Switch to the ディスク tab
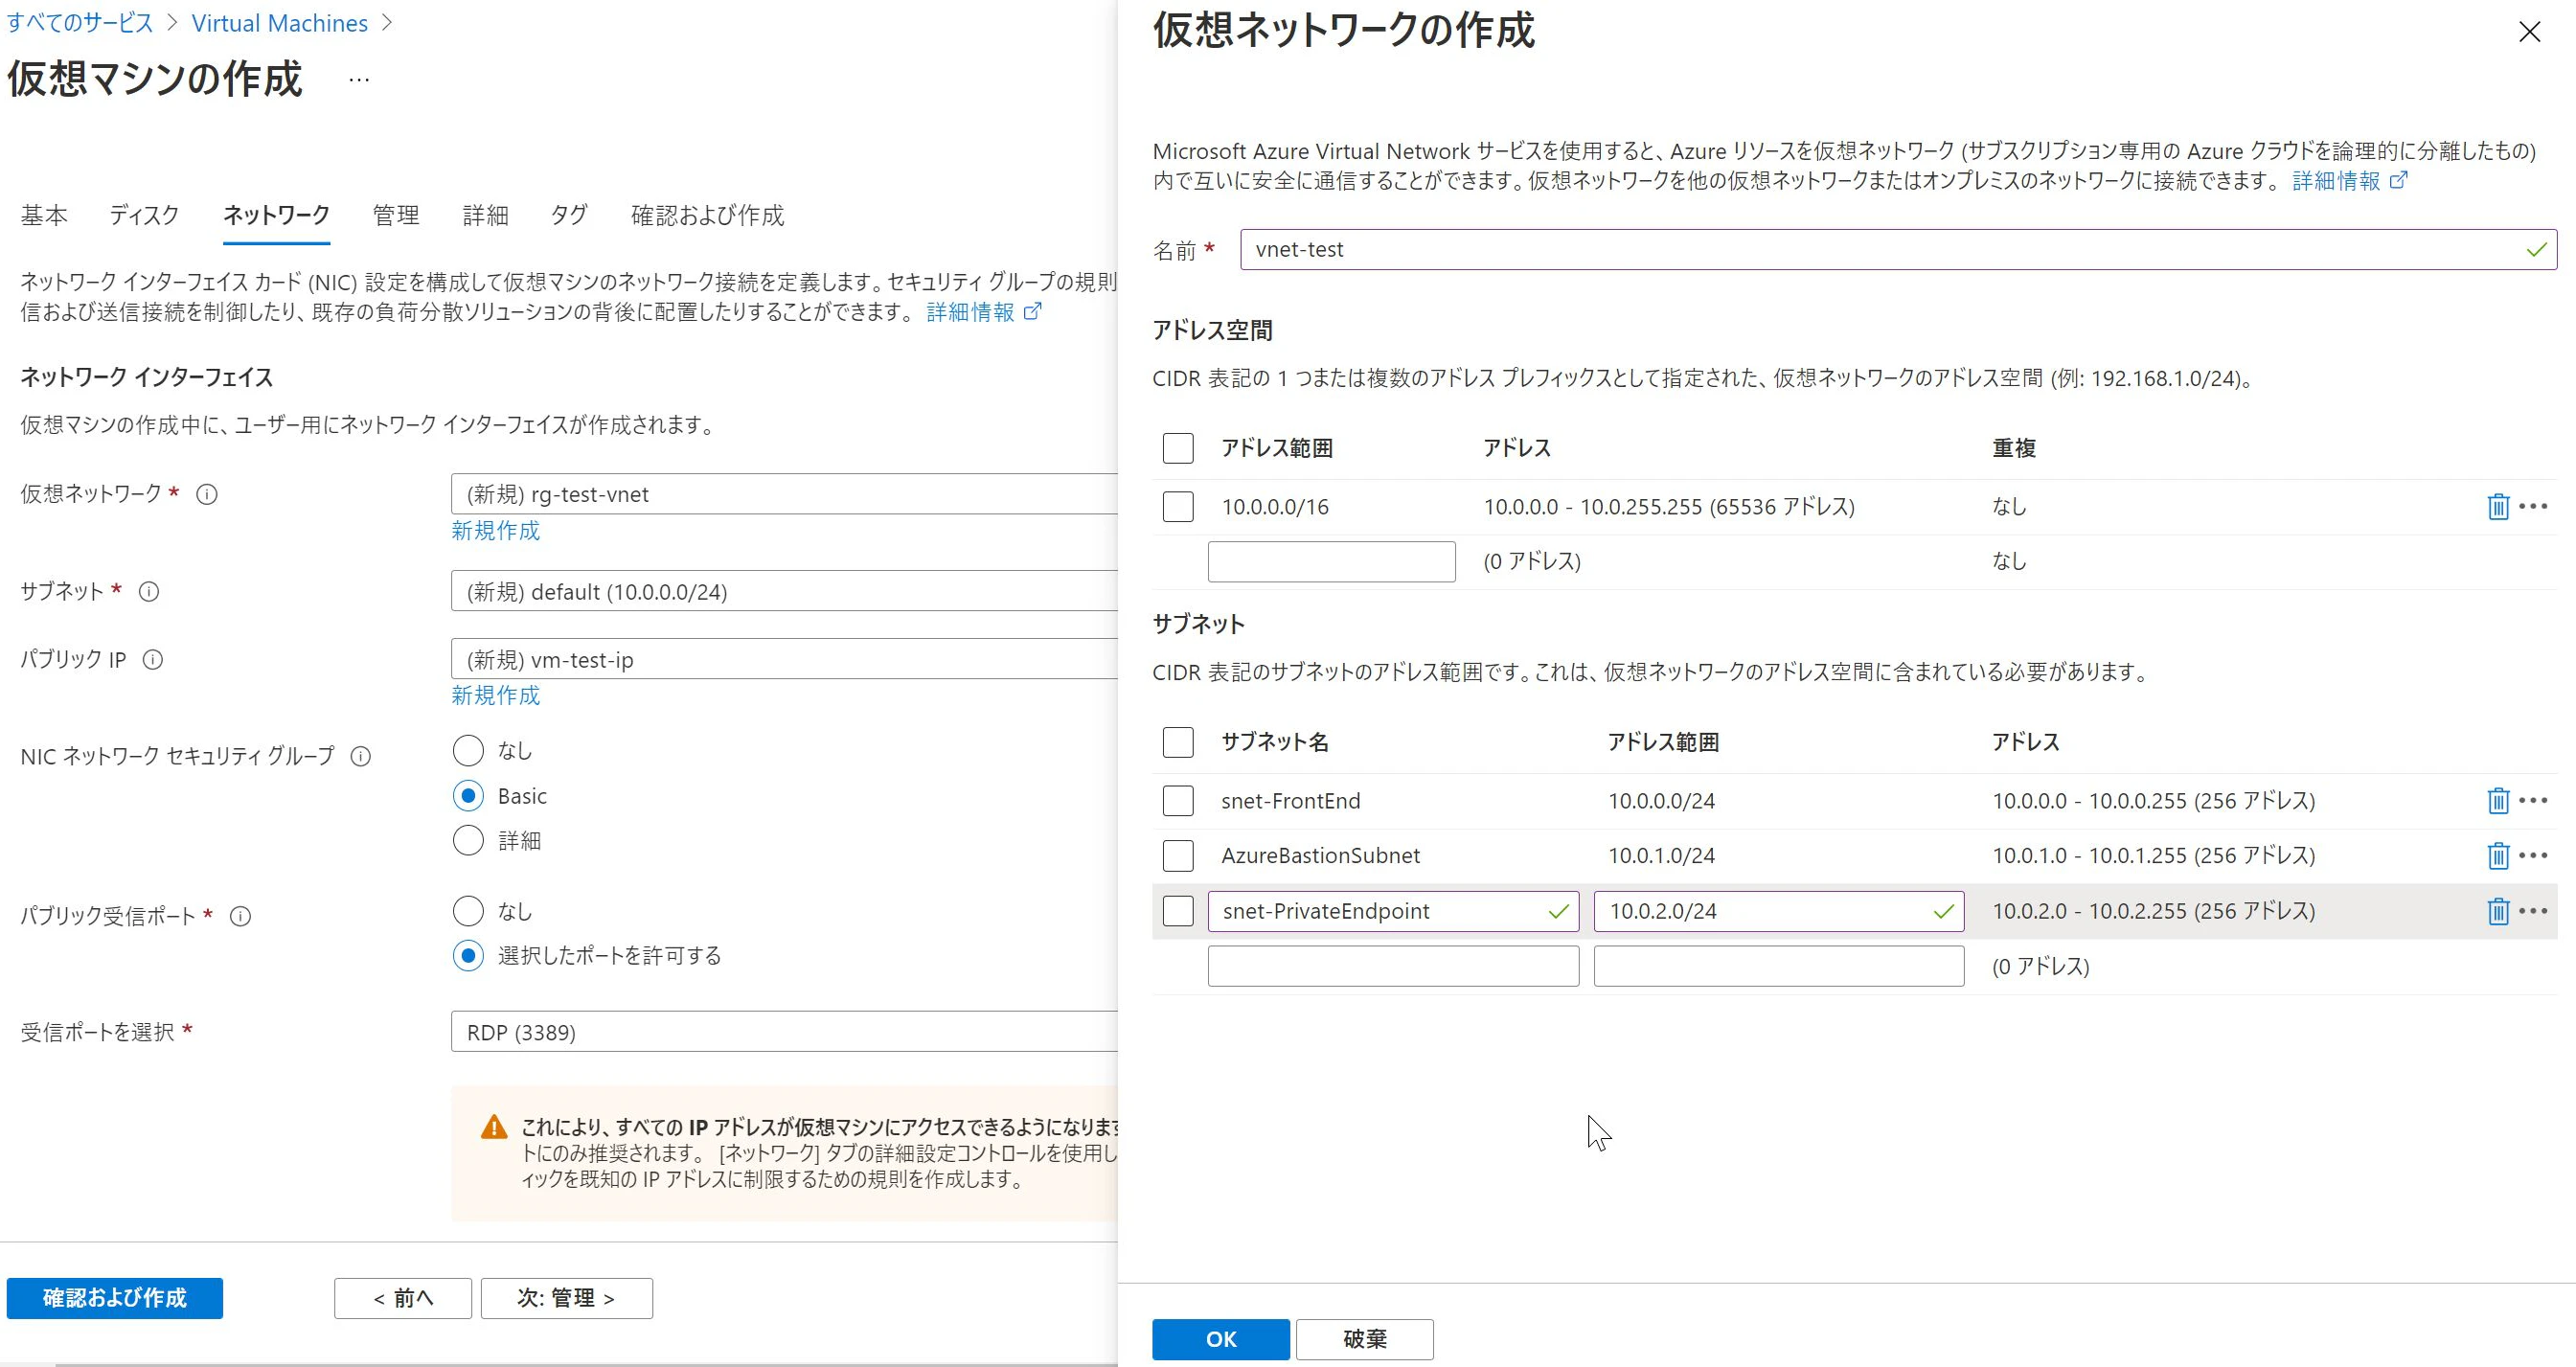 [x=144, y=215]
